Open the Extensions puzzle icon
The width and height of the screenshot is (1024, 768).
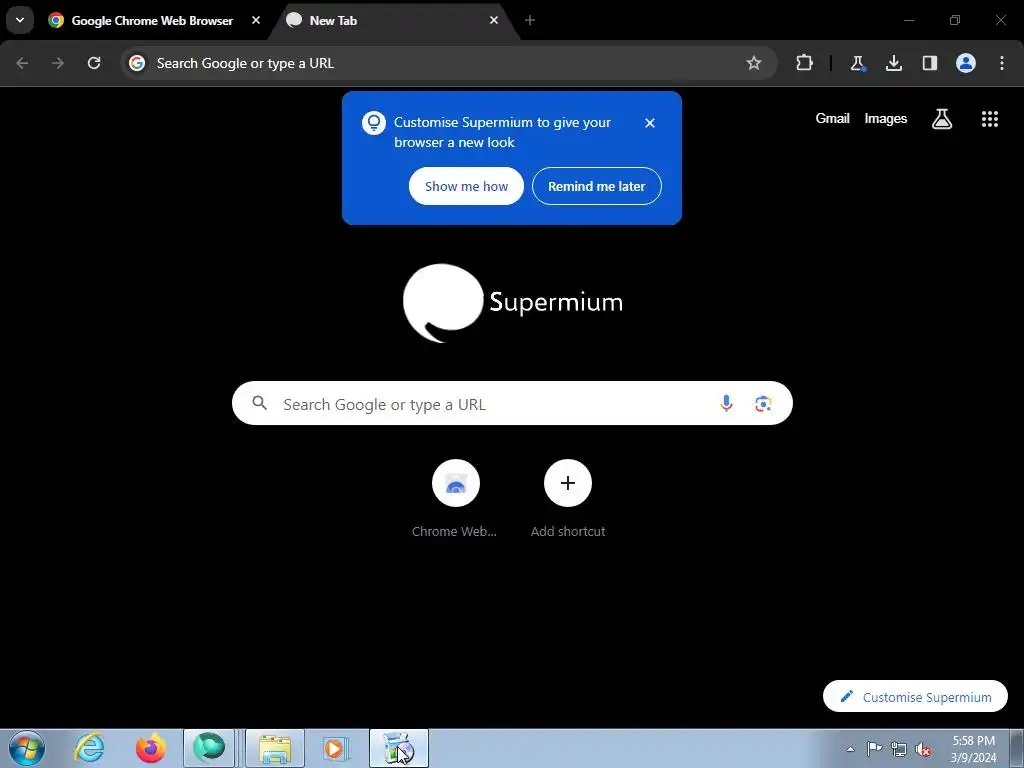pos(805,63)
